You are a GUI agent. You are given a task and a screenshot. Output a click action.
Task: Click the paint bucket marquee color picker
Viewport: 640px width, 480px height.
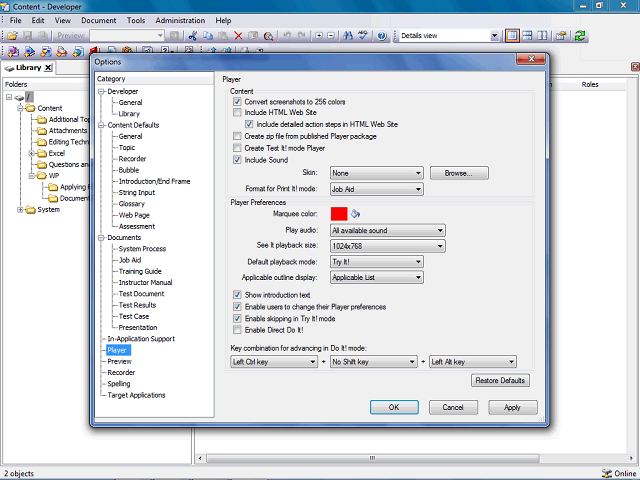point(356,214)
